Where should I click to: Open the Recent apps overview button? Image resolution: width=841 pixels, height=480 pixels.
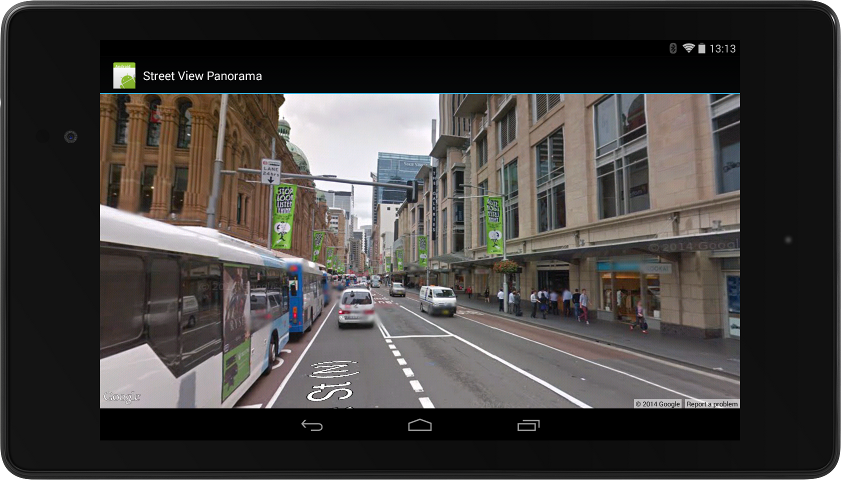tap(528, 425)
